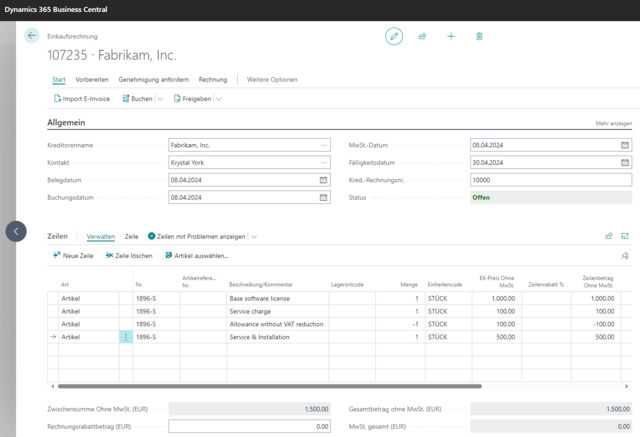
Task: Click the Freigeben action
Action: [193, 99]
